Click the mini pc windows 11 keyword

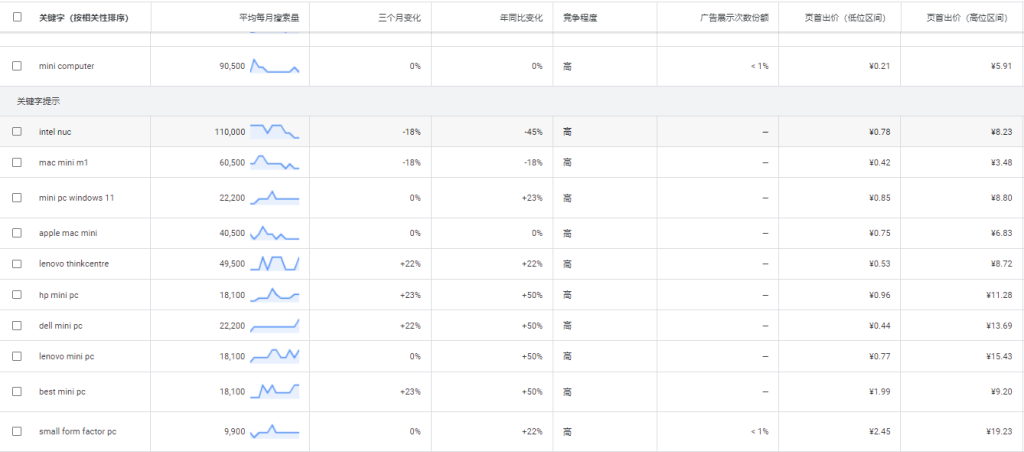[x=76, y=198]
